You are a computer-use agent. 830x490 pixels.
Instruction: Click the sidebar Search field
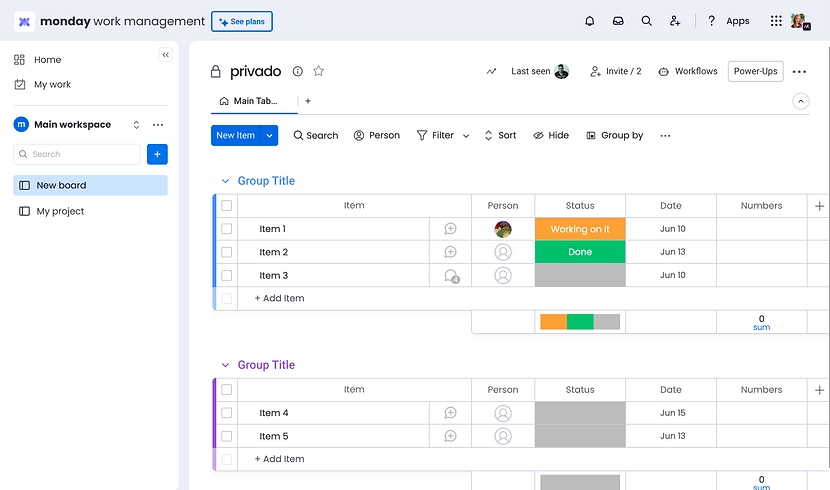[77, 154]
